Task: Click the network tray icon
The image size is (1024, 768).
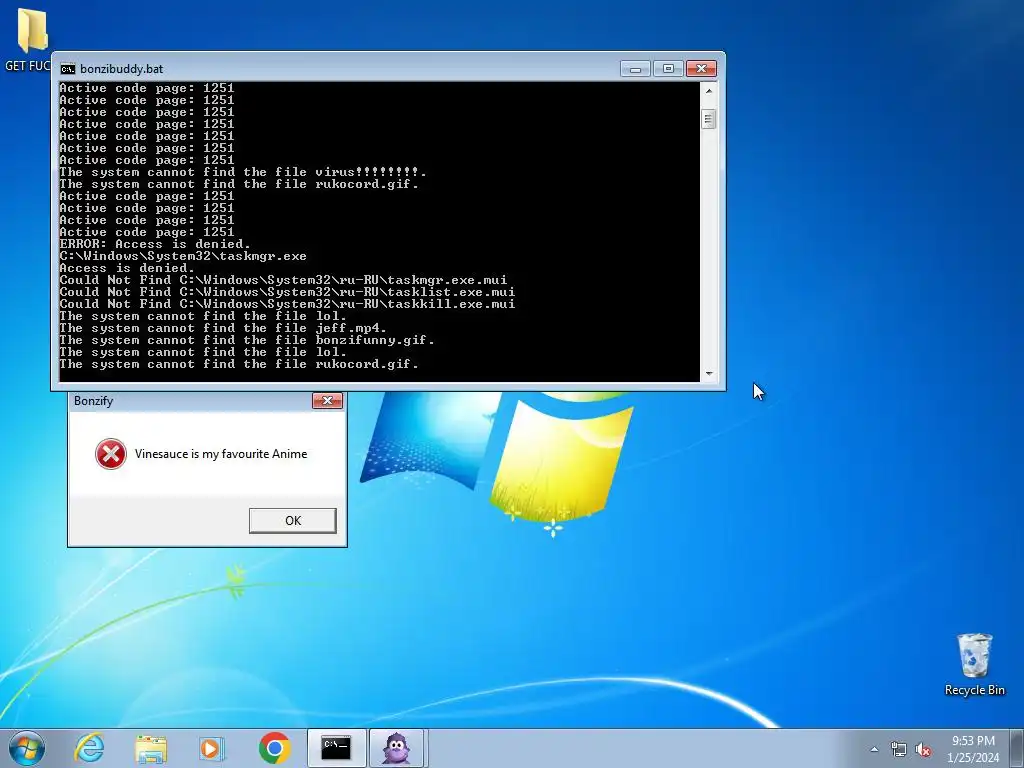Action: click(899, 749)
